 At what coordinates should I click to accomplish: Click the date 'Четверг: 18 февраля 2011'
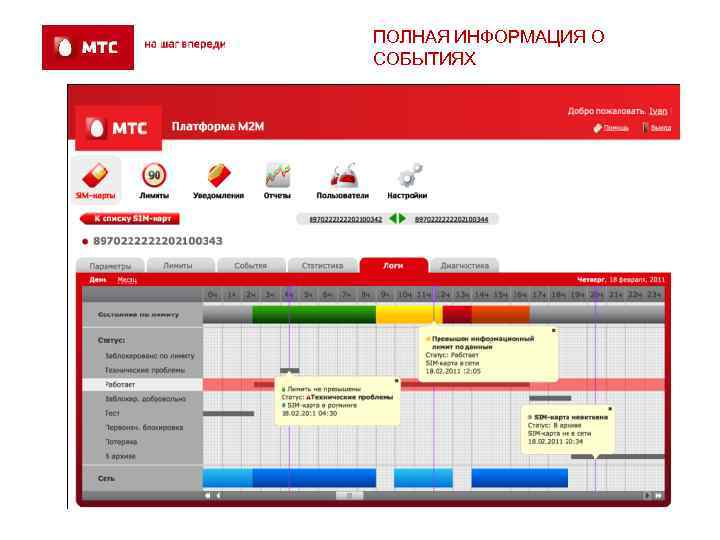(x=621, y=280)
